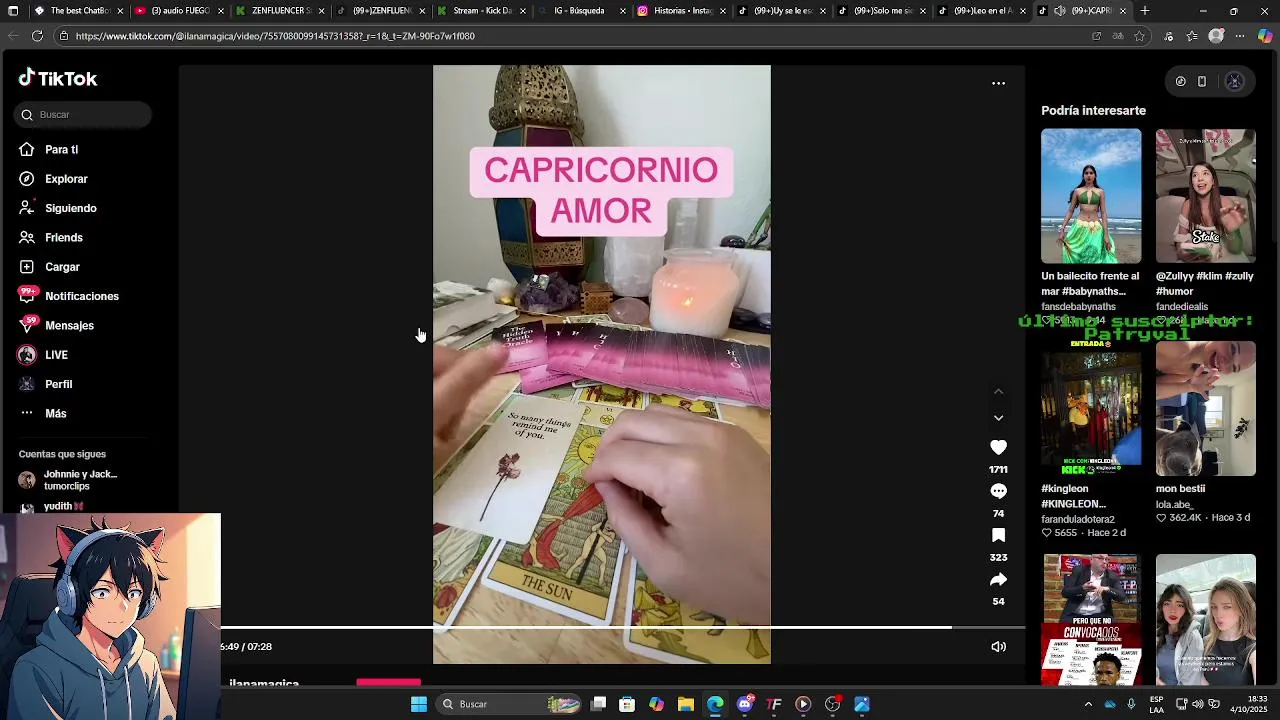Share the video with arrow icon
This screenshot has height=720, width=1280.
tap(998, 579)
